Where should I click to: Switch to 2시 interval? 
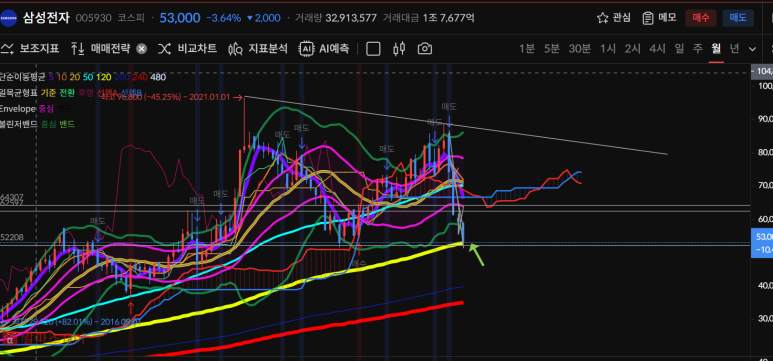click(632, 48)
